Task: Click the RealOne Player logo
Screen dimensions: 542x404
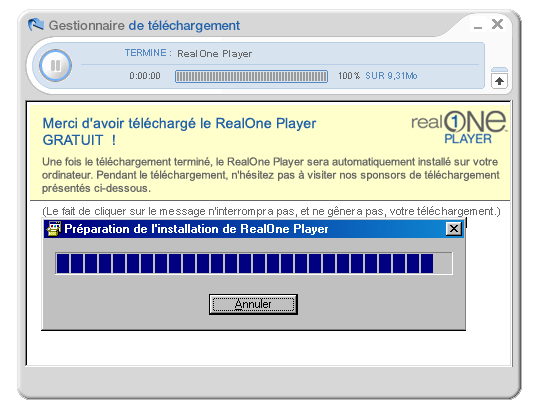Action: click(459, 127)
